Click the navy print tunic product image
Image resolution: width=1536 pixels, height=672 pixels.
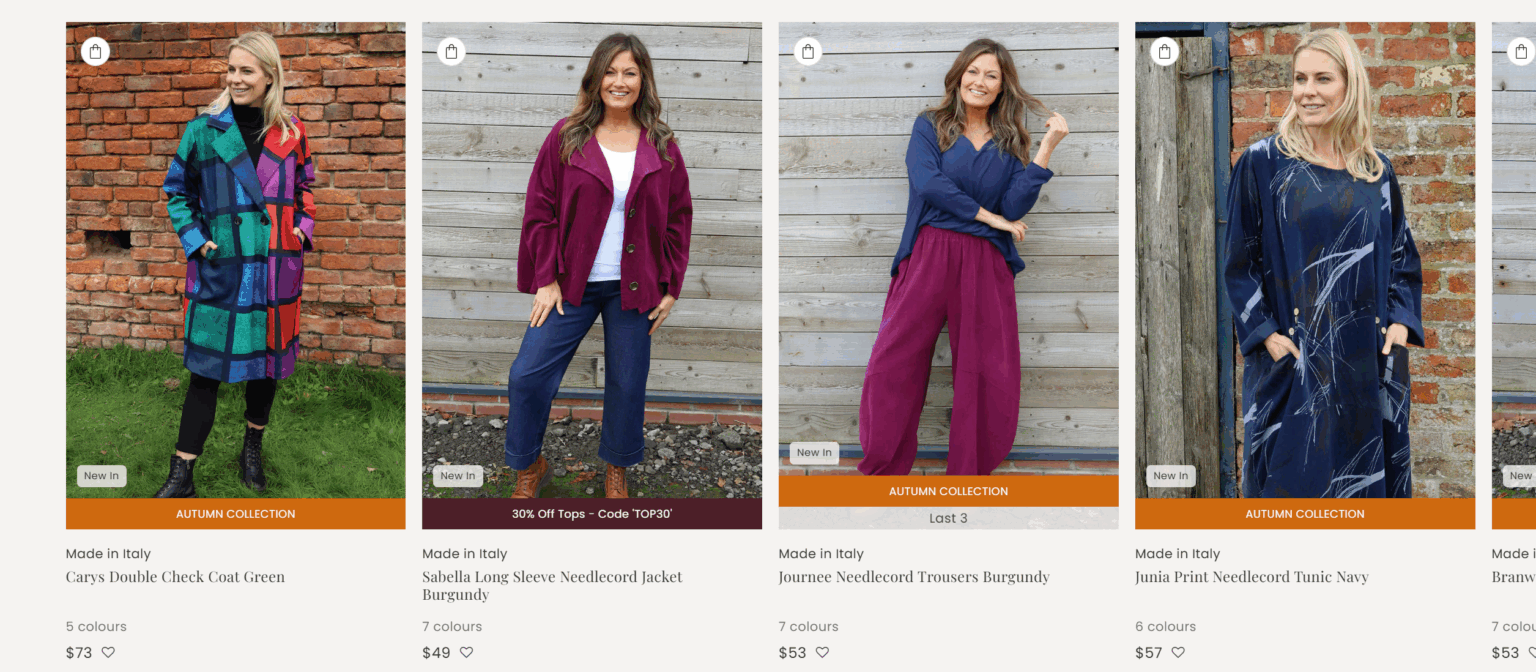1304,260
